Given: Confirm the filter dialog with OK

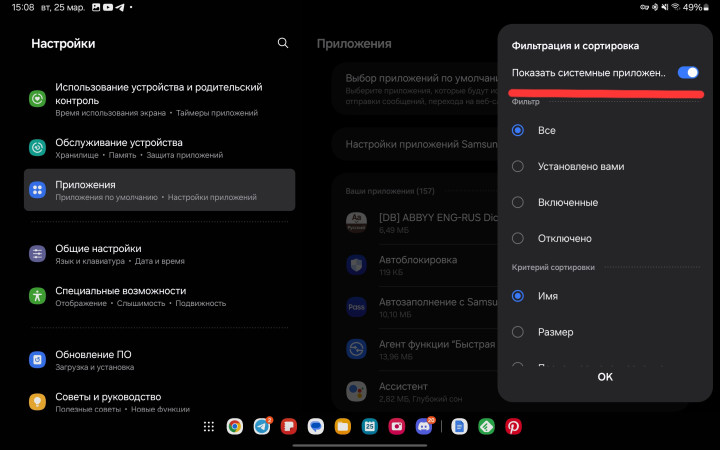Looking at the screenshot, I should (604, 377).
